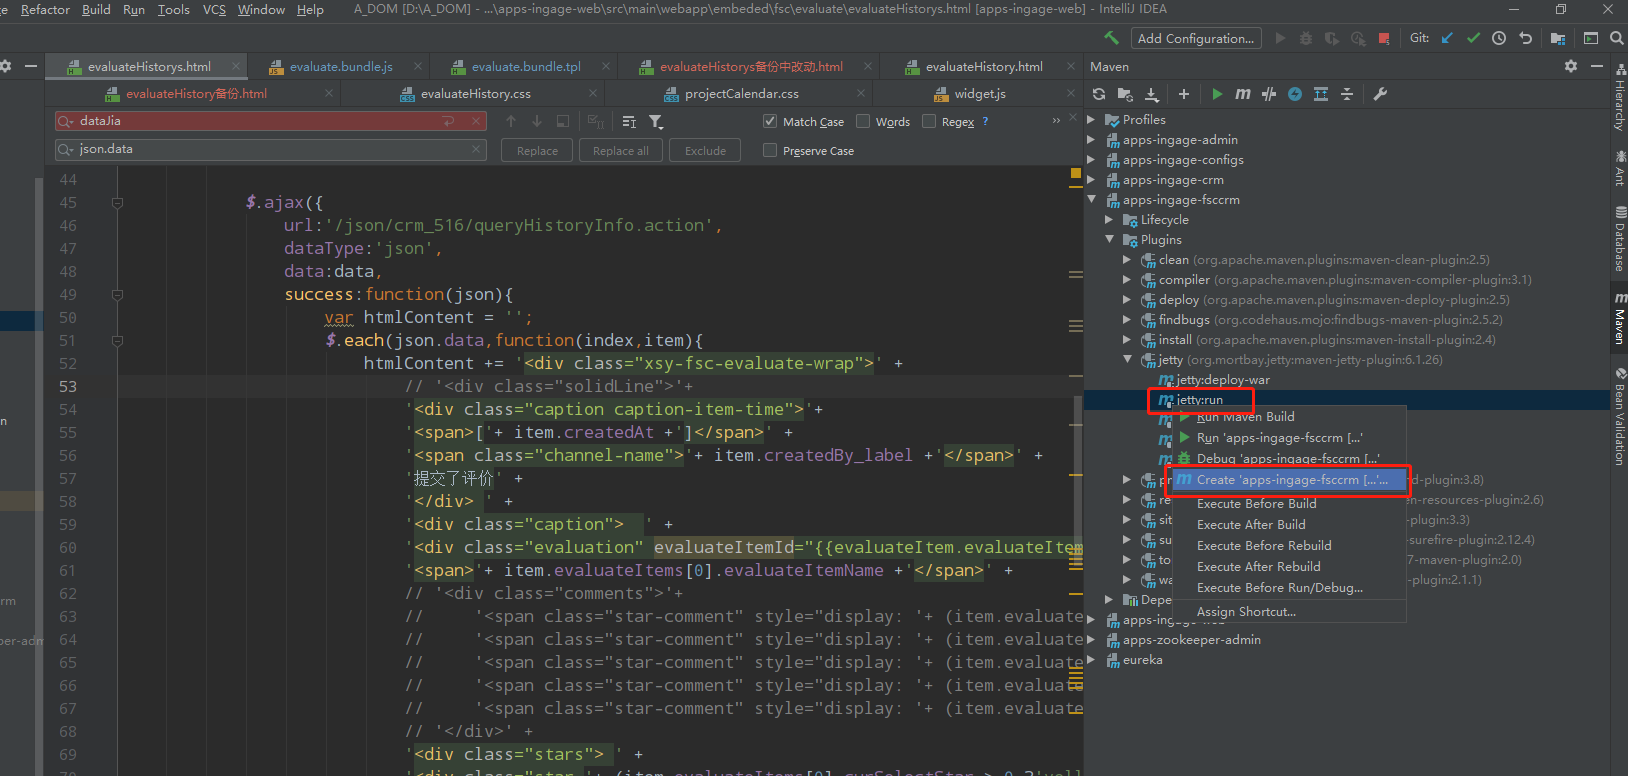Update project via Git blue arrow
This screenshot has width=1628, height=776.
point(1447,38)
